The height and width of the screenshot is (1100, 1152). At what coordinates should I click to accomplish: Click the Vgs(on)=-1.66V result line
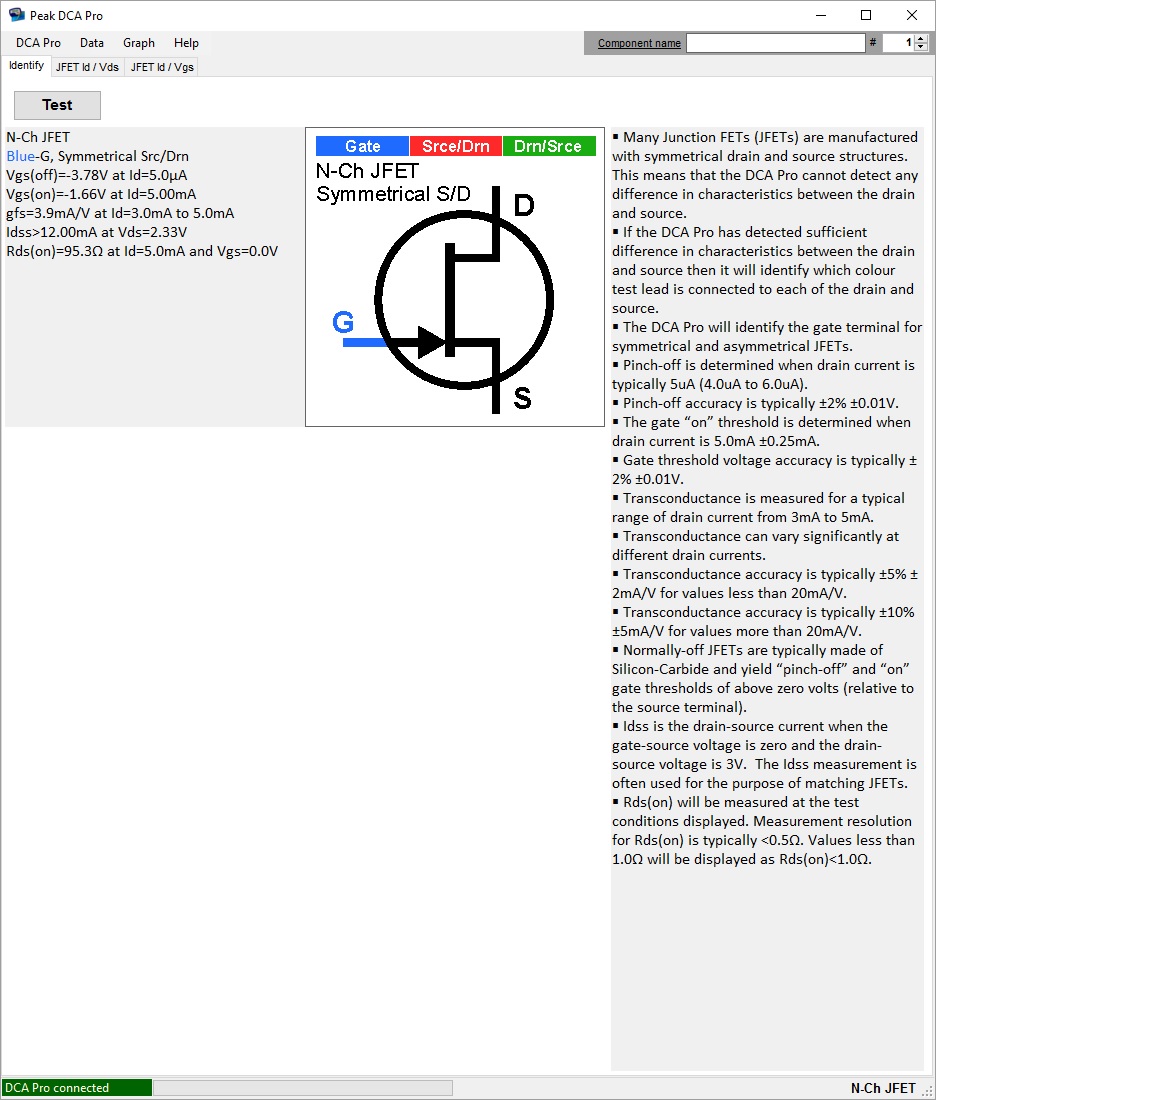[101, 195]
